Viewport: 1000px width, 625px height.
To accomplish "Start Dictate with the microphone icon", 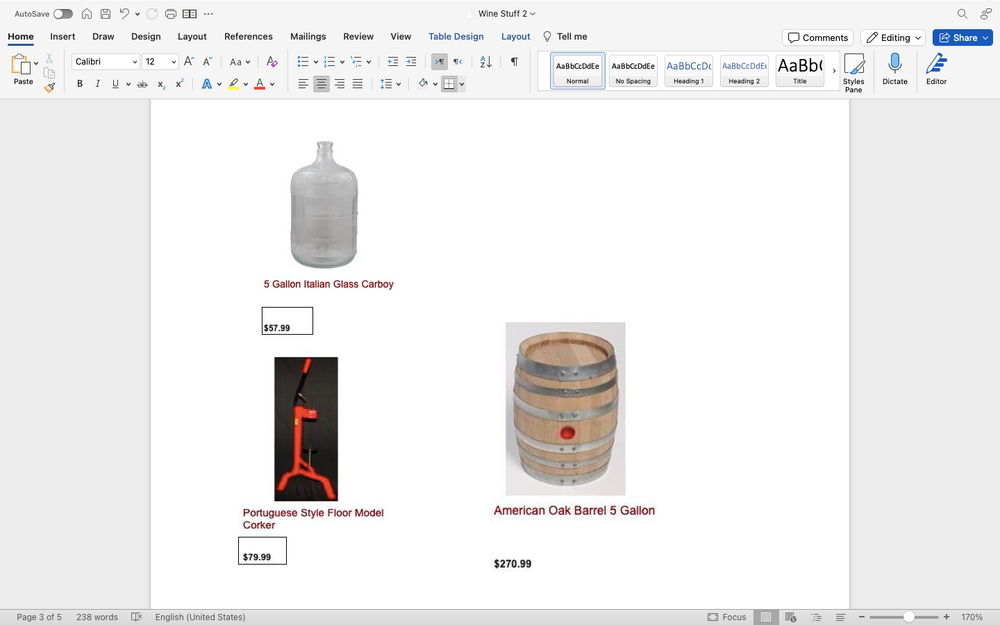I will (x=894, y=70).
